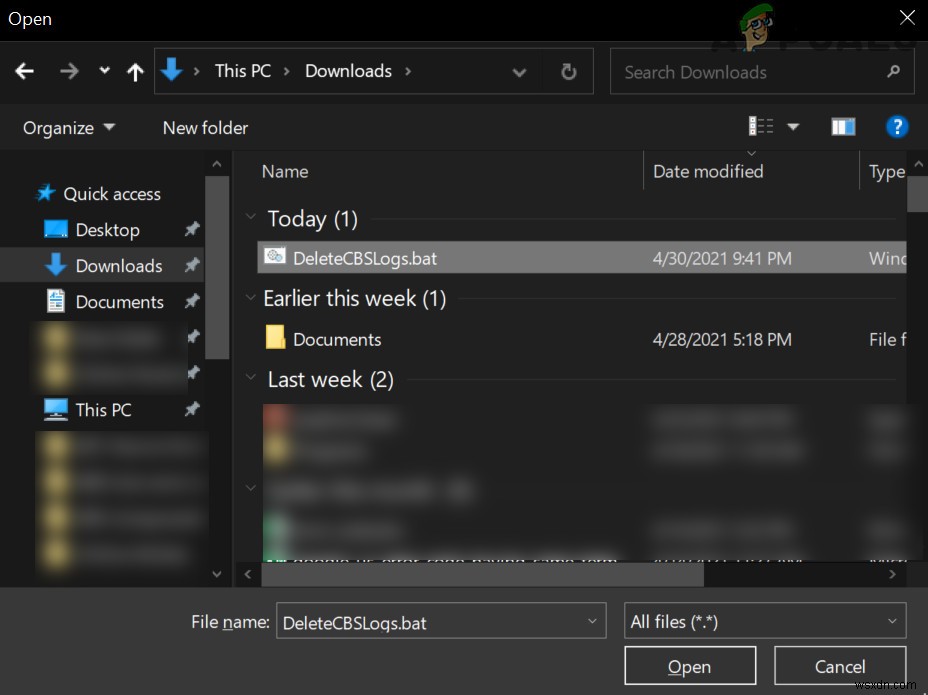This screenshot has width=928, height=695.
Task: Click the search magnifier in Search Downloads
Action: 893,71
